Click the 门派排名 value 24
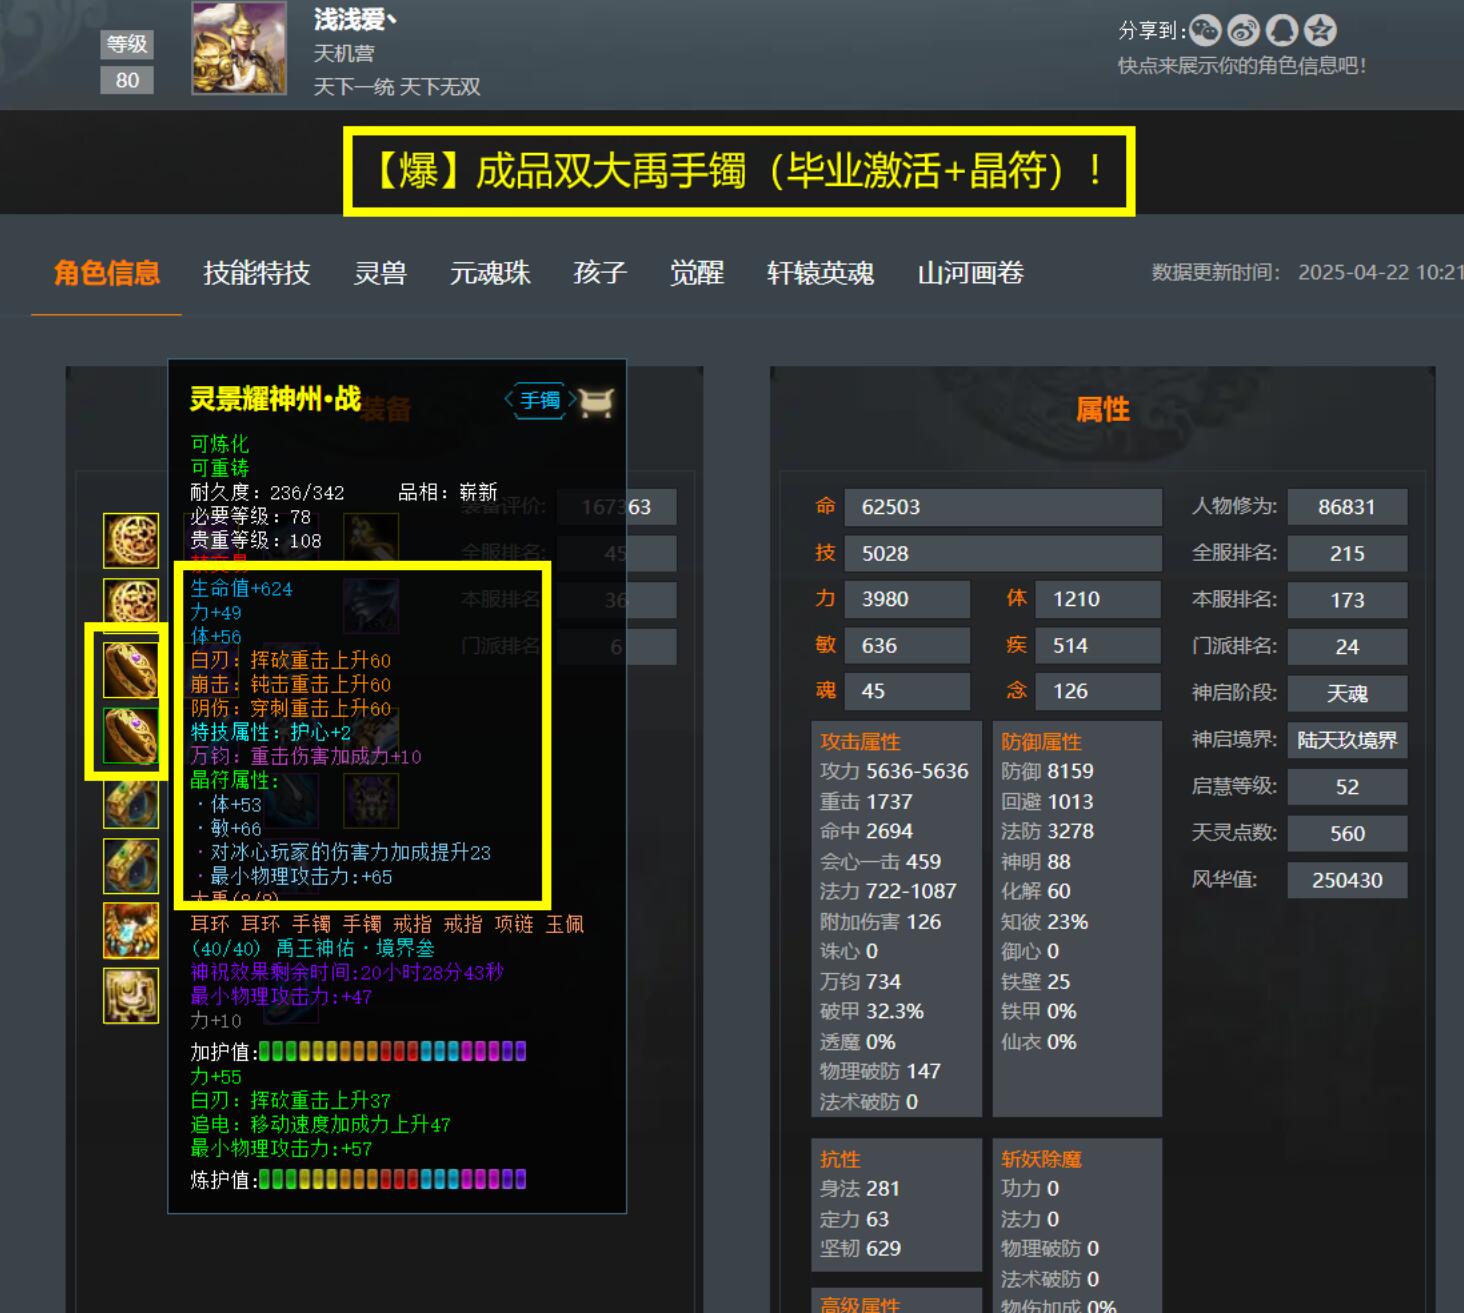 (1347, 647)
